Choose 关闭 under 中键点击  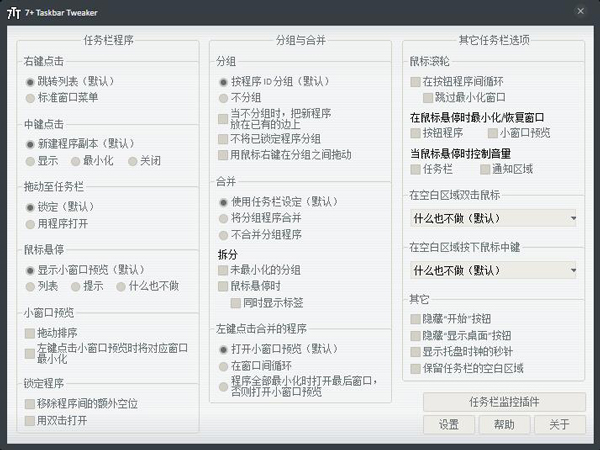(132, 161)
